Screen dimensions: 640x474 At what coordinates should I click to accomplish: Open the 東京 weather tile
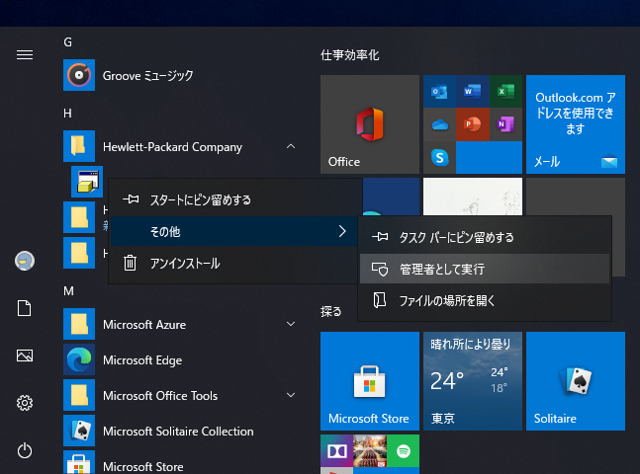point(473,381)
